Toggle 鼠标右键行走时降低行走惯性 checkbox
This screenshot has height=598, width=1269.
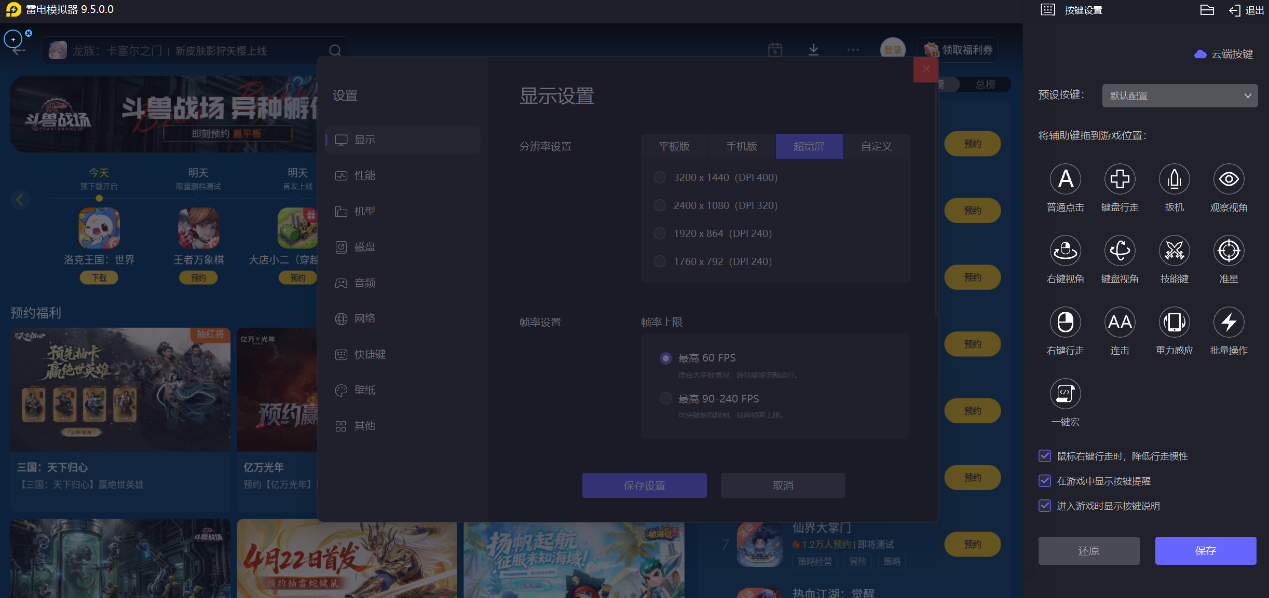coord(1045,456)
